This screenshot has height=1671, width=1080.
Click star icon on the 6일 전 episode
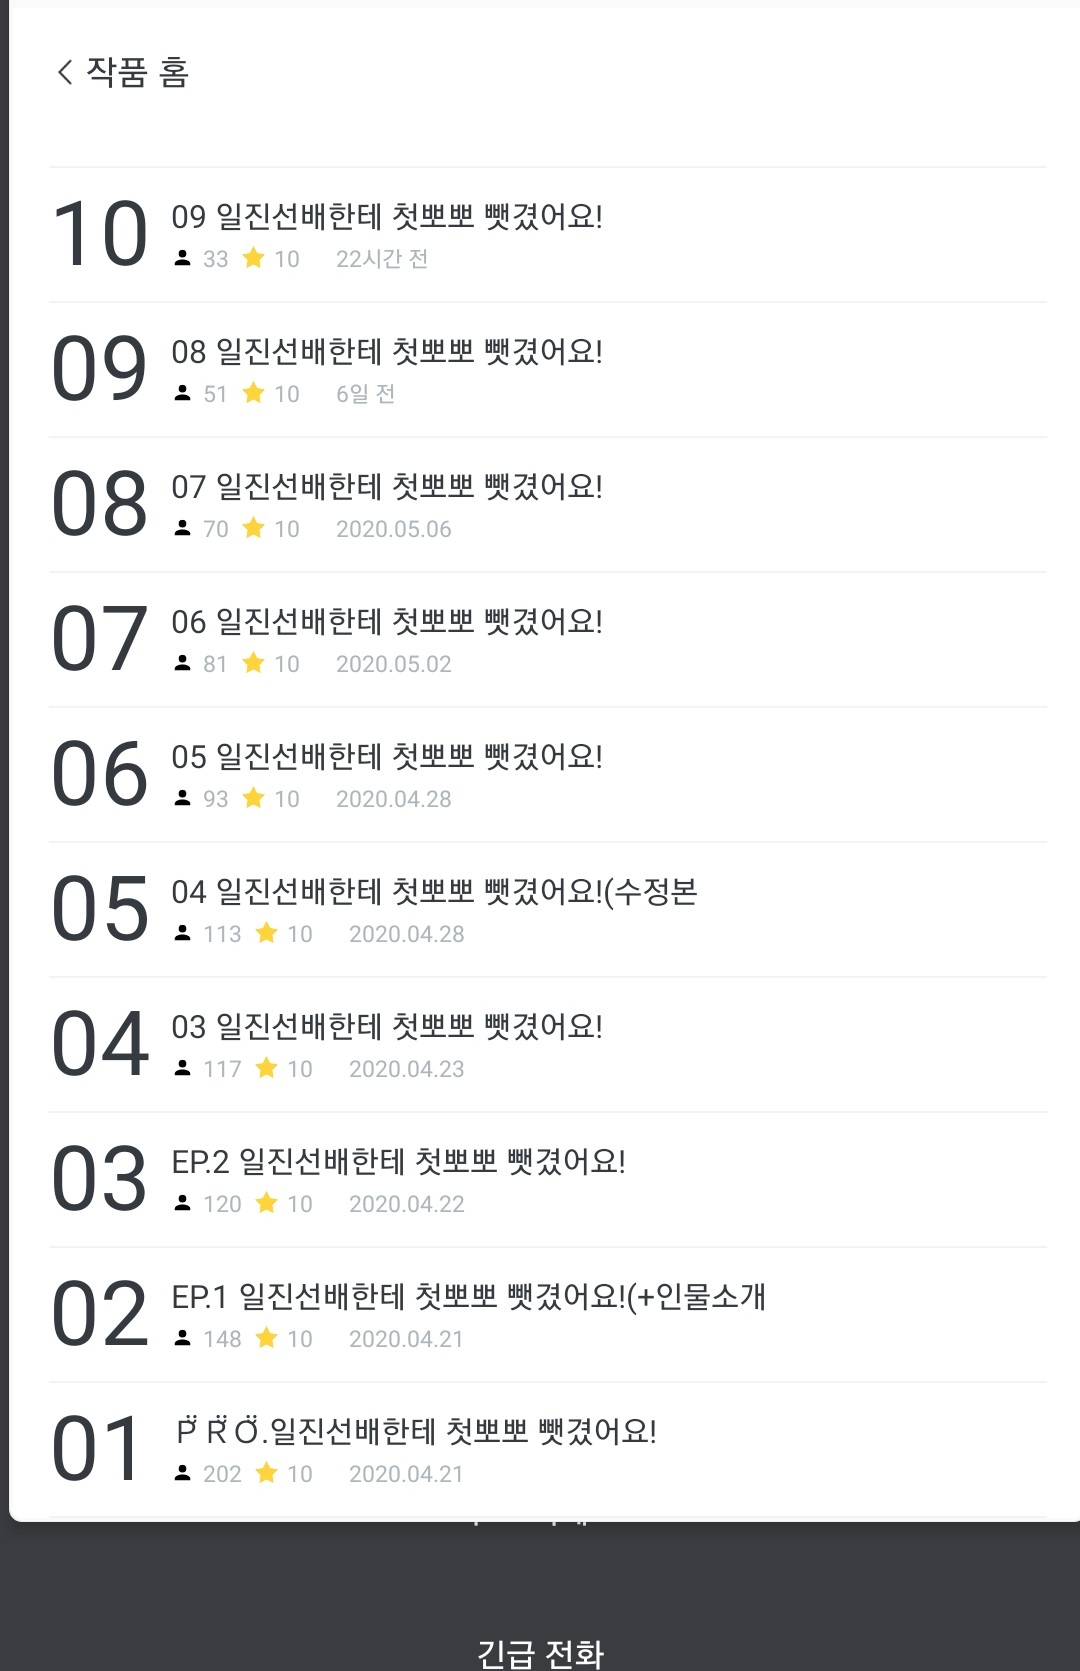click(x=254, y=394)
